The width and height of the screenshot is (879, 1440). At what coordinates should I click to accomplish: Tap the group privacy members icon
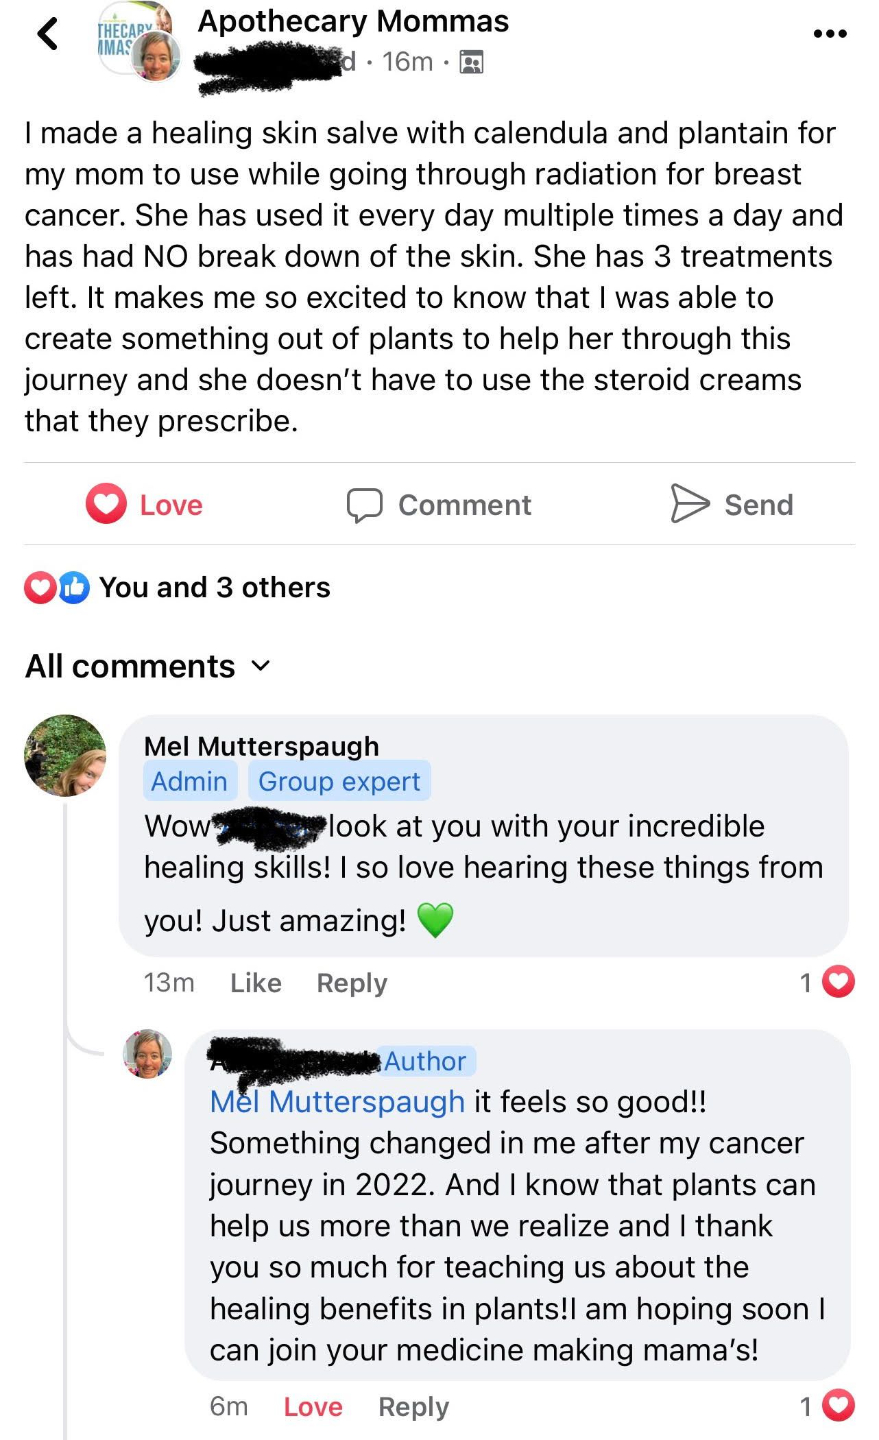(x=471, y=62)
